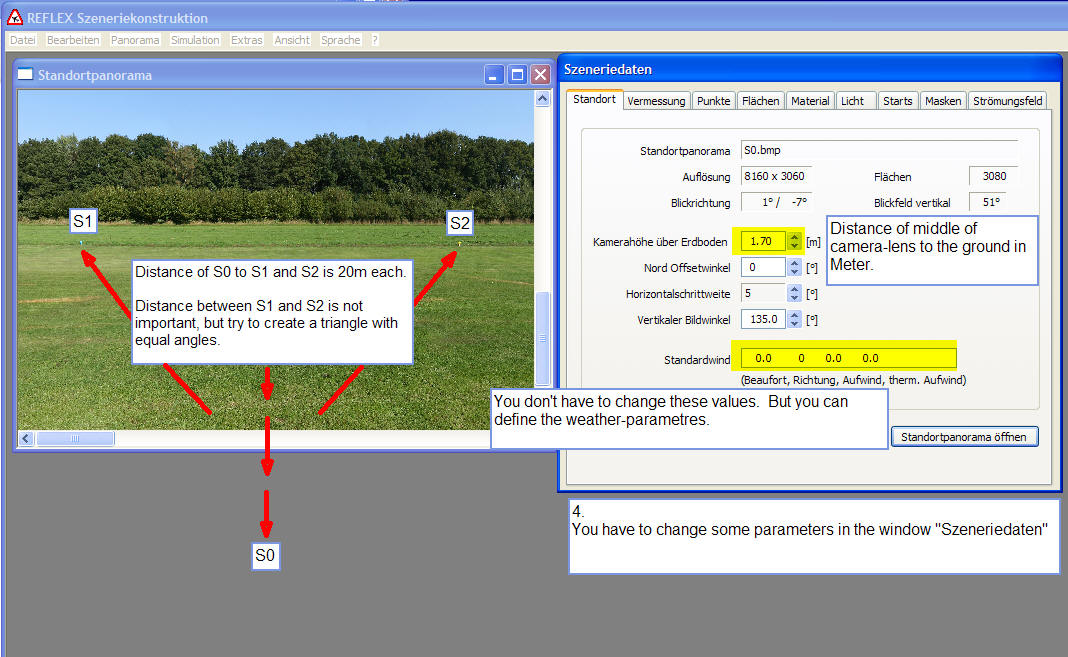
Task: Click the Szeneriedaten panel title bar
Action: point(809,69)
